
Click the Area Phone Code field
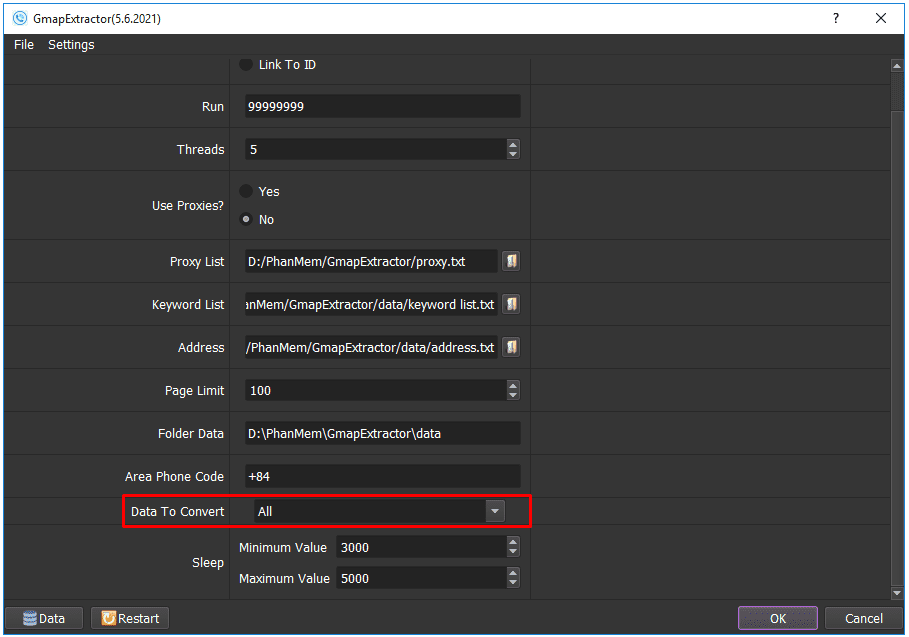(x=383, y=476)
